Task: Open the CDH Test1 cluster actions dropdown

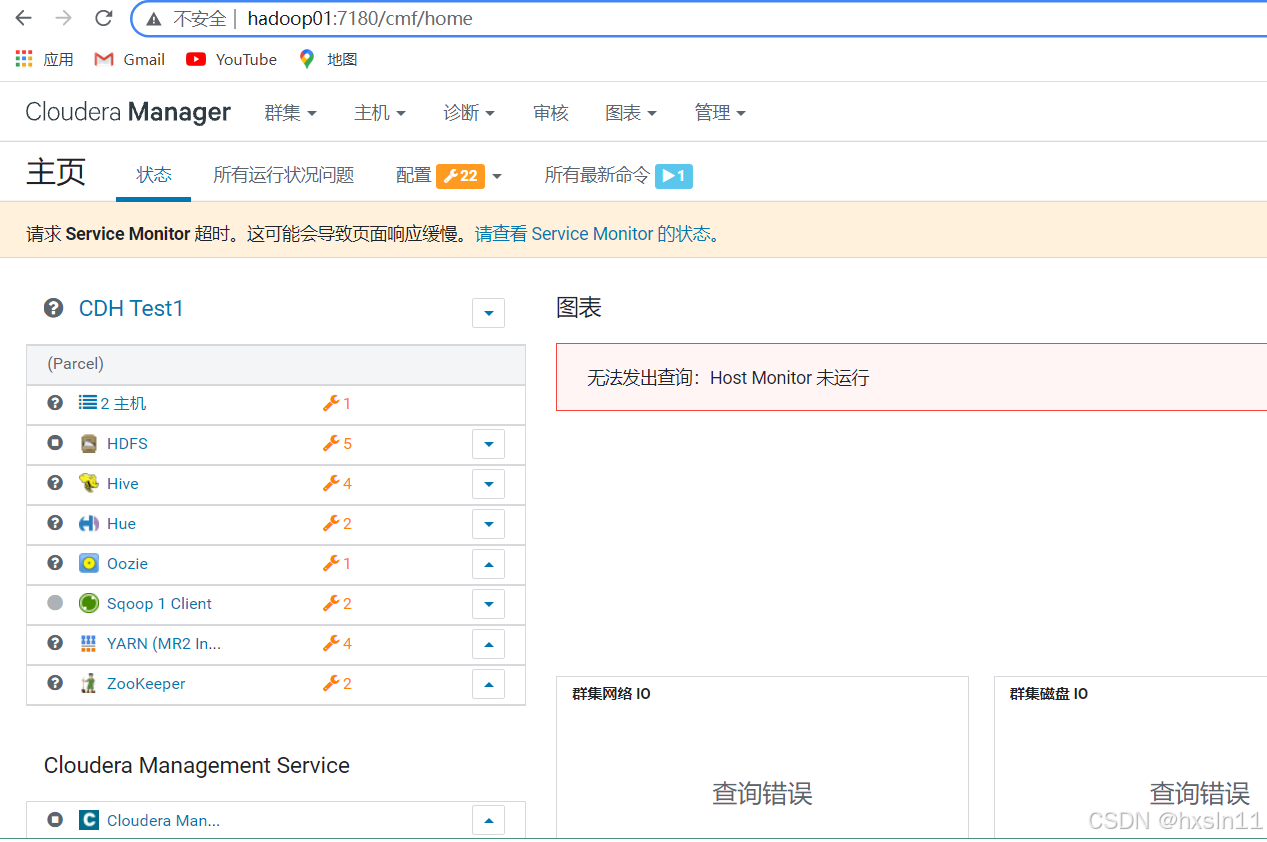Action: [488, 313]
